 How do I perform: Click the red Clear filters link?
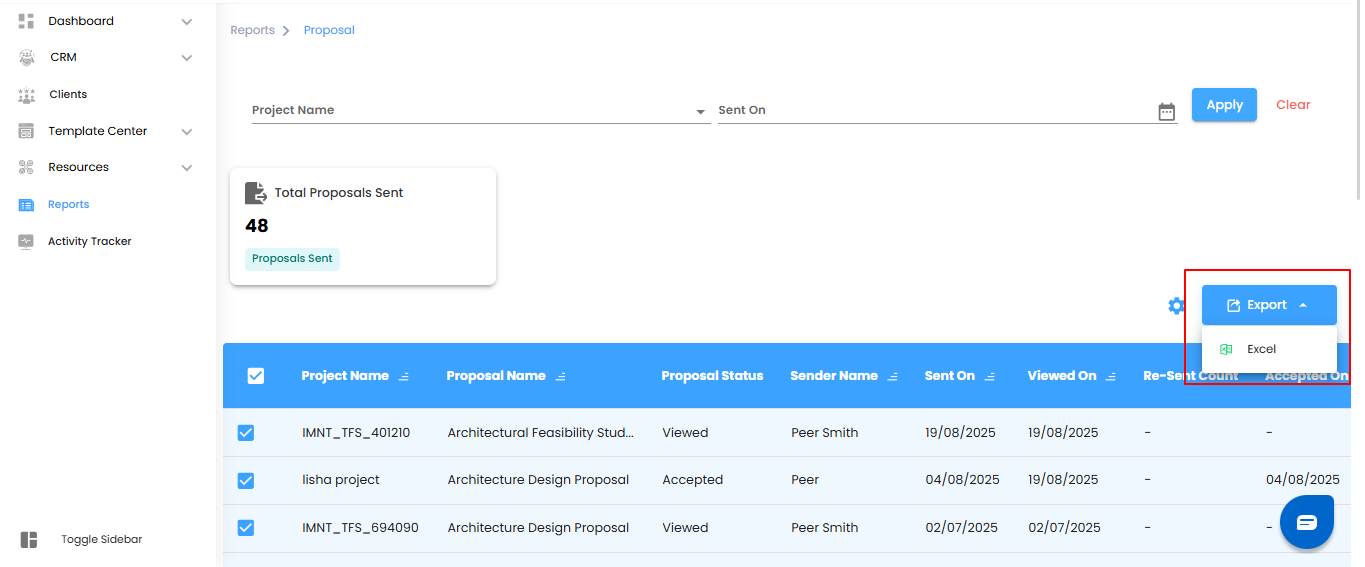coord(1292,105)
